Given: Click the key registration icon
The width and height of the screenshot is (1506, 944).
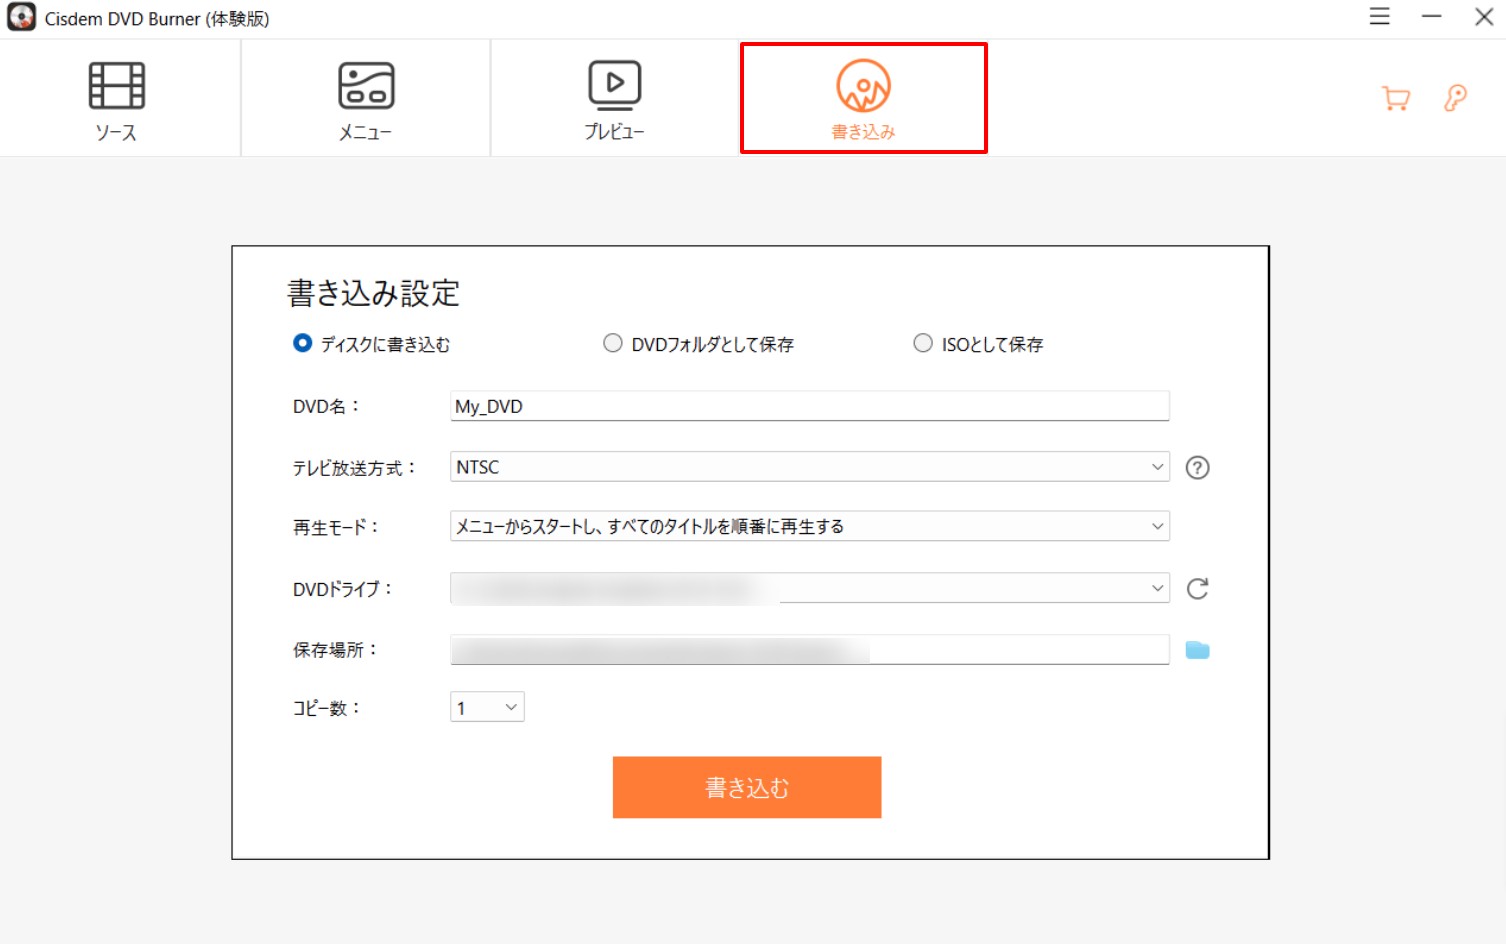Looking at the screenshot, I should point(1456,98).
